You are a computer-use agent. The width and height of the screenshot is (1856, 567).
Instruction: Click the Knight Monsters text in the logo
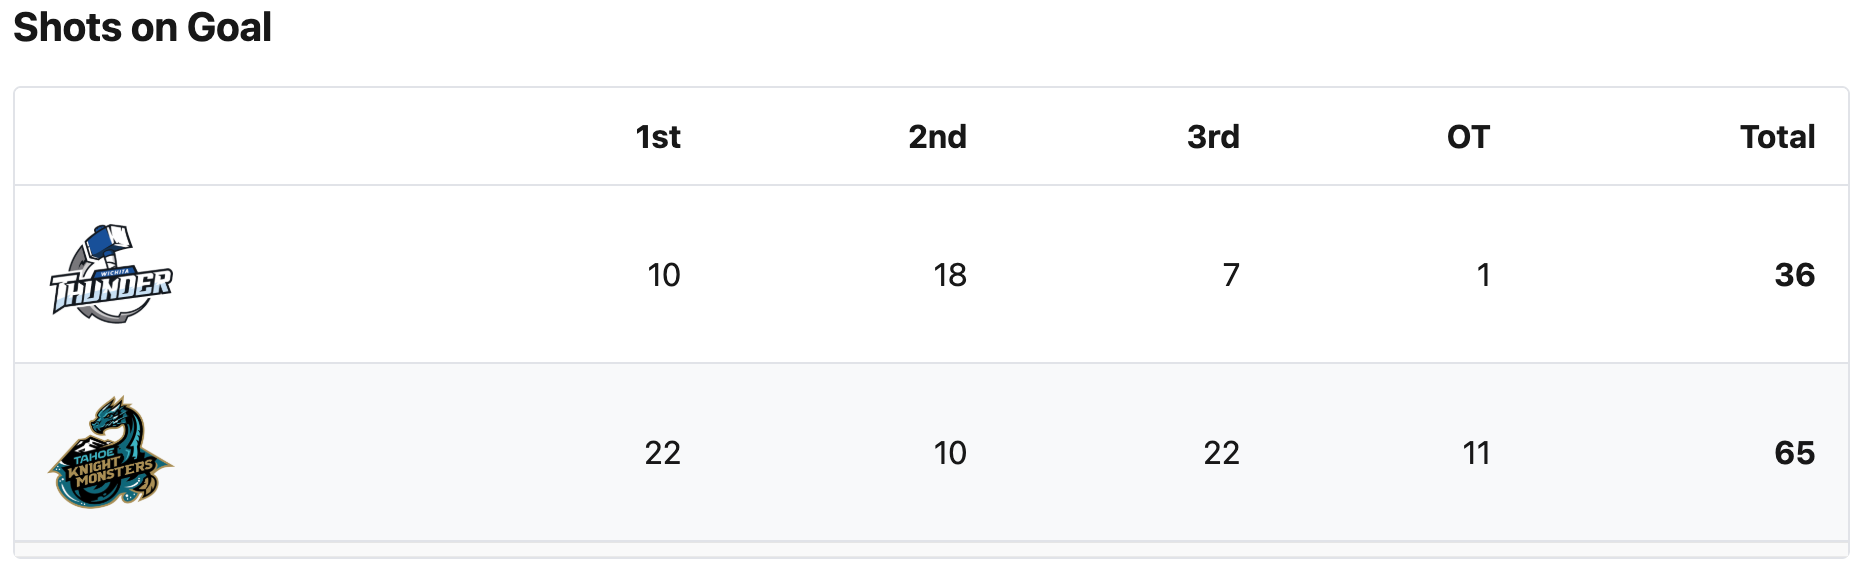[x=111, y=467]
